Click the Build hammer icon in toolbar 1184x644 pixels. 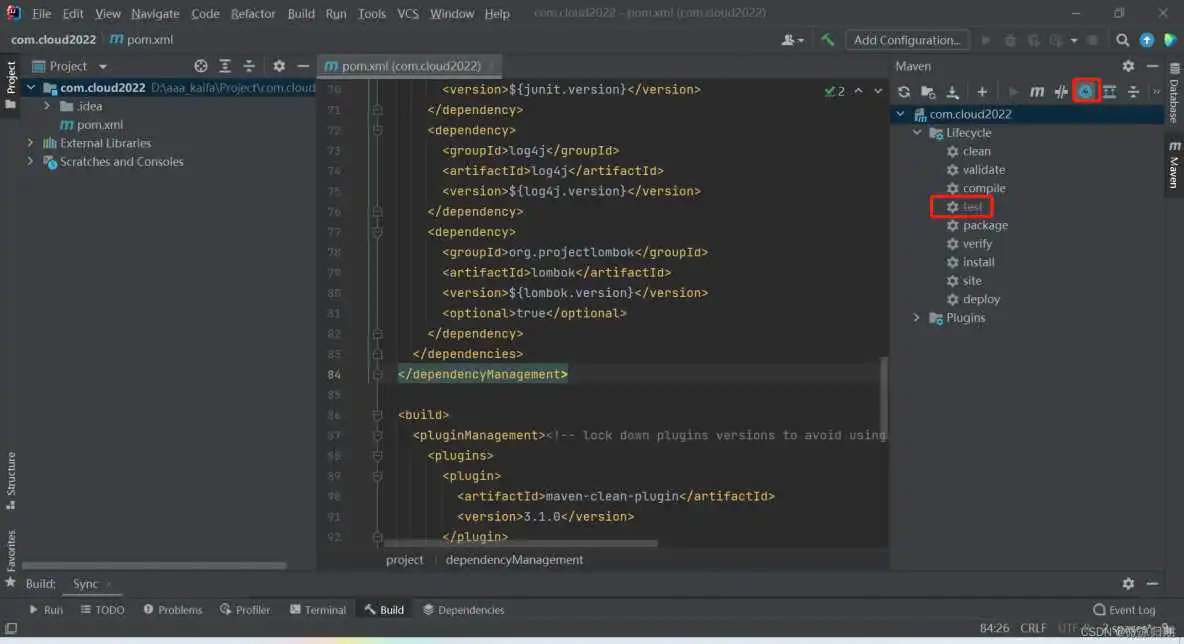tap(828, 40)
